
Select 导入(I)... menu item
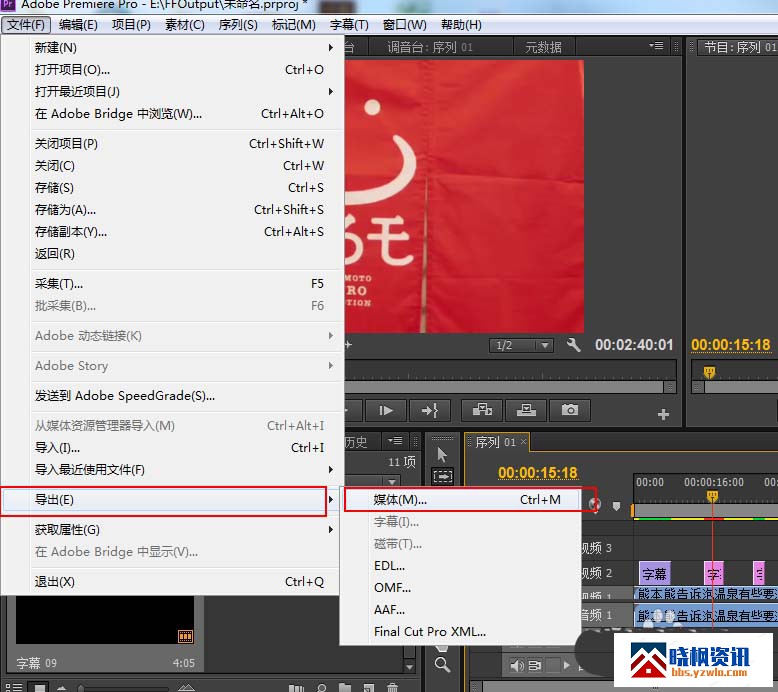[170, 448]
